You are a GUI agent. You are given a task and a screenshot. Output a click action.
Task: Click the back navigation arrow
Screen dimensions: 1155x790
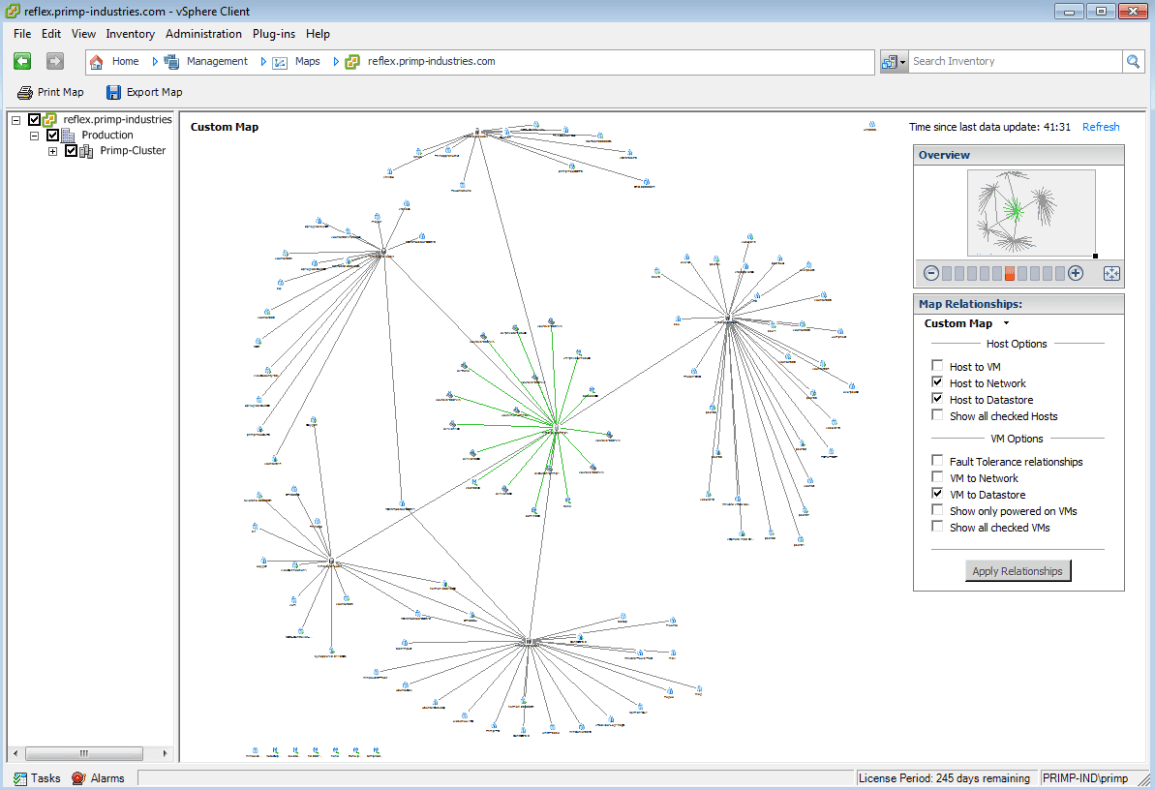21,61
